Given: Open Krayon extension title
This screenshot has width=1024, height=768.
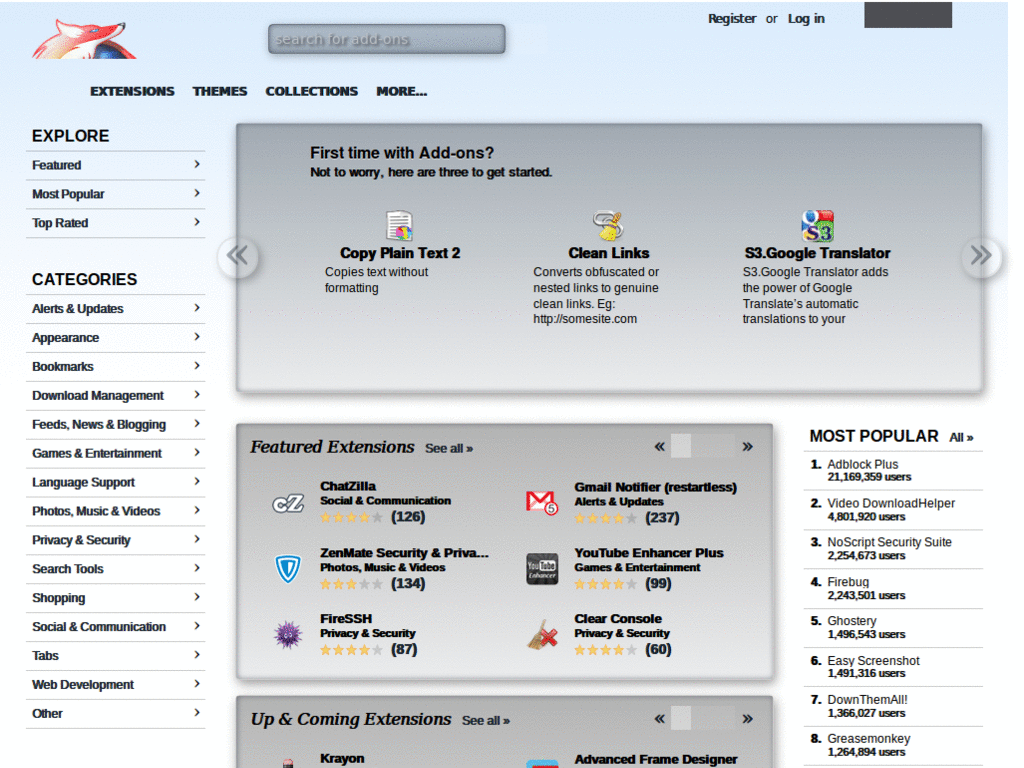Looking at the screenshot, I should click(342, 758).
